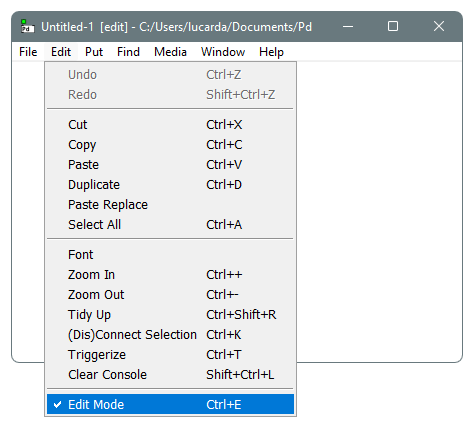Choose Paste Replace entry
Viewport: 476px width, 426px height.
(x=170, y=205)
